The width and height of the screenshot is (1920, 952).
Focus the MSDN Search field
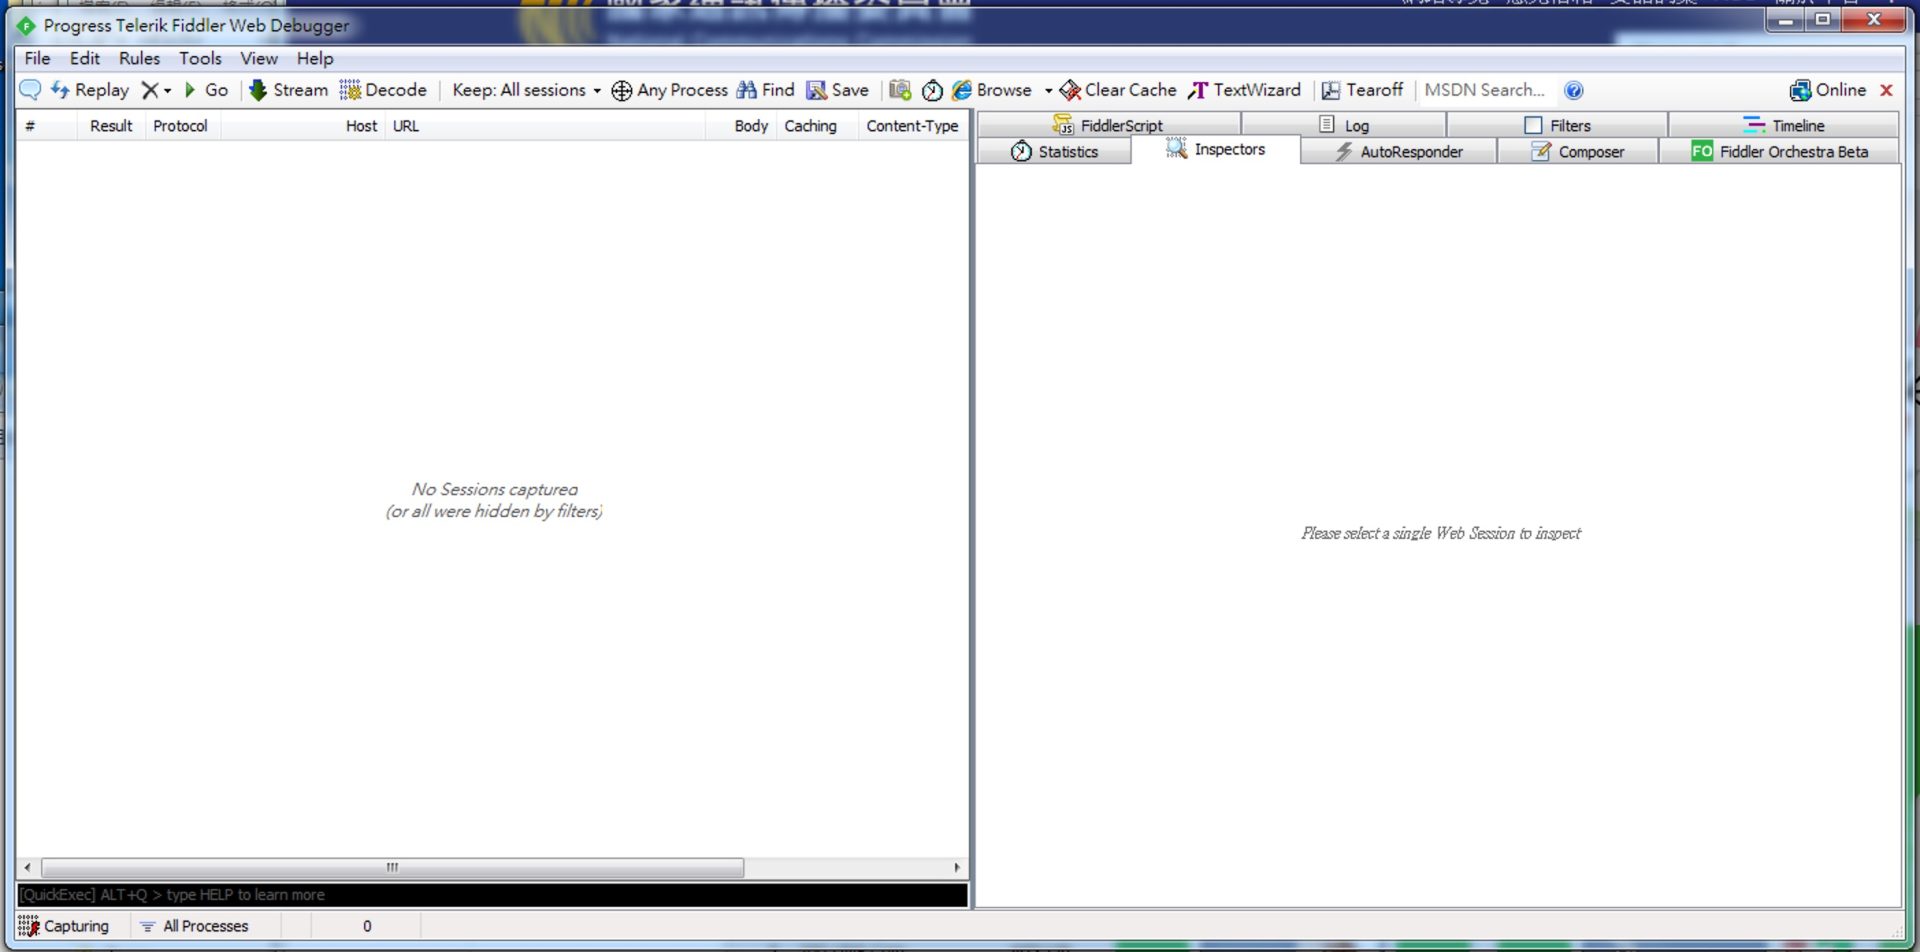click(1487, 90)
